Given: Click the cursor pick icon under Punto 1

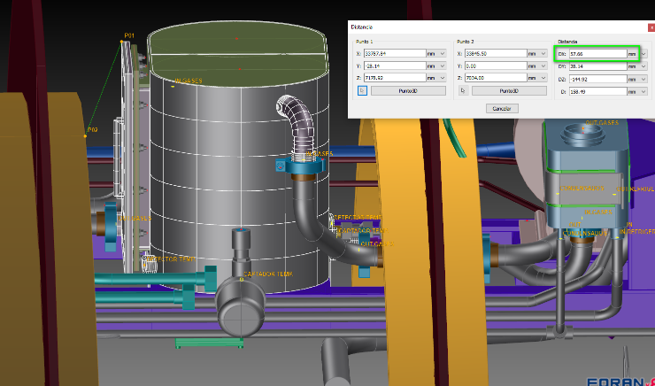Looking at the screenshot, I should click(363, 91).
